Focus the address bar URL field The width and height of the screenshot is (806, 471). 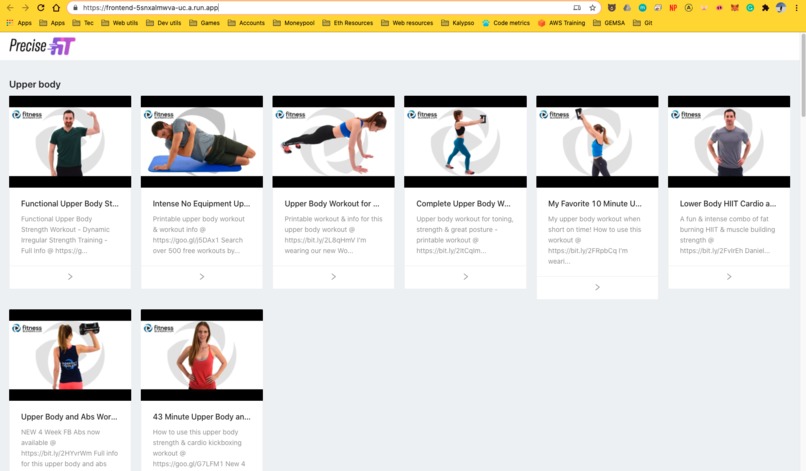(x=324, y=8)
